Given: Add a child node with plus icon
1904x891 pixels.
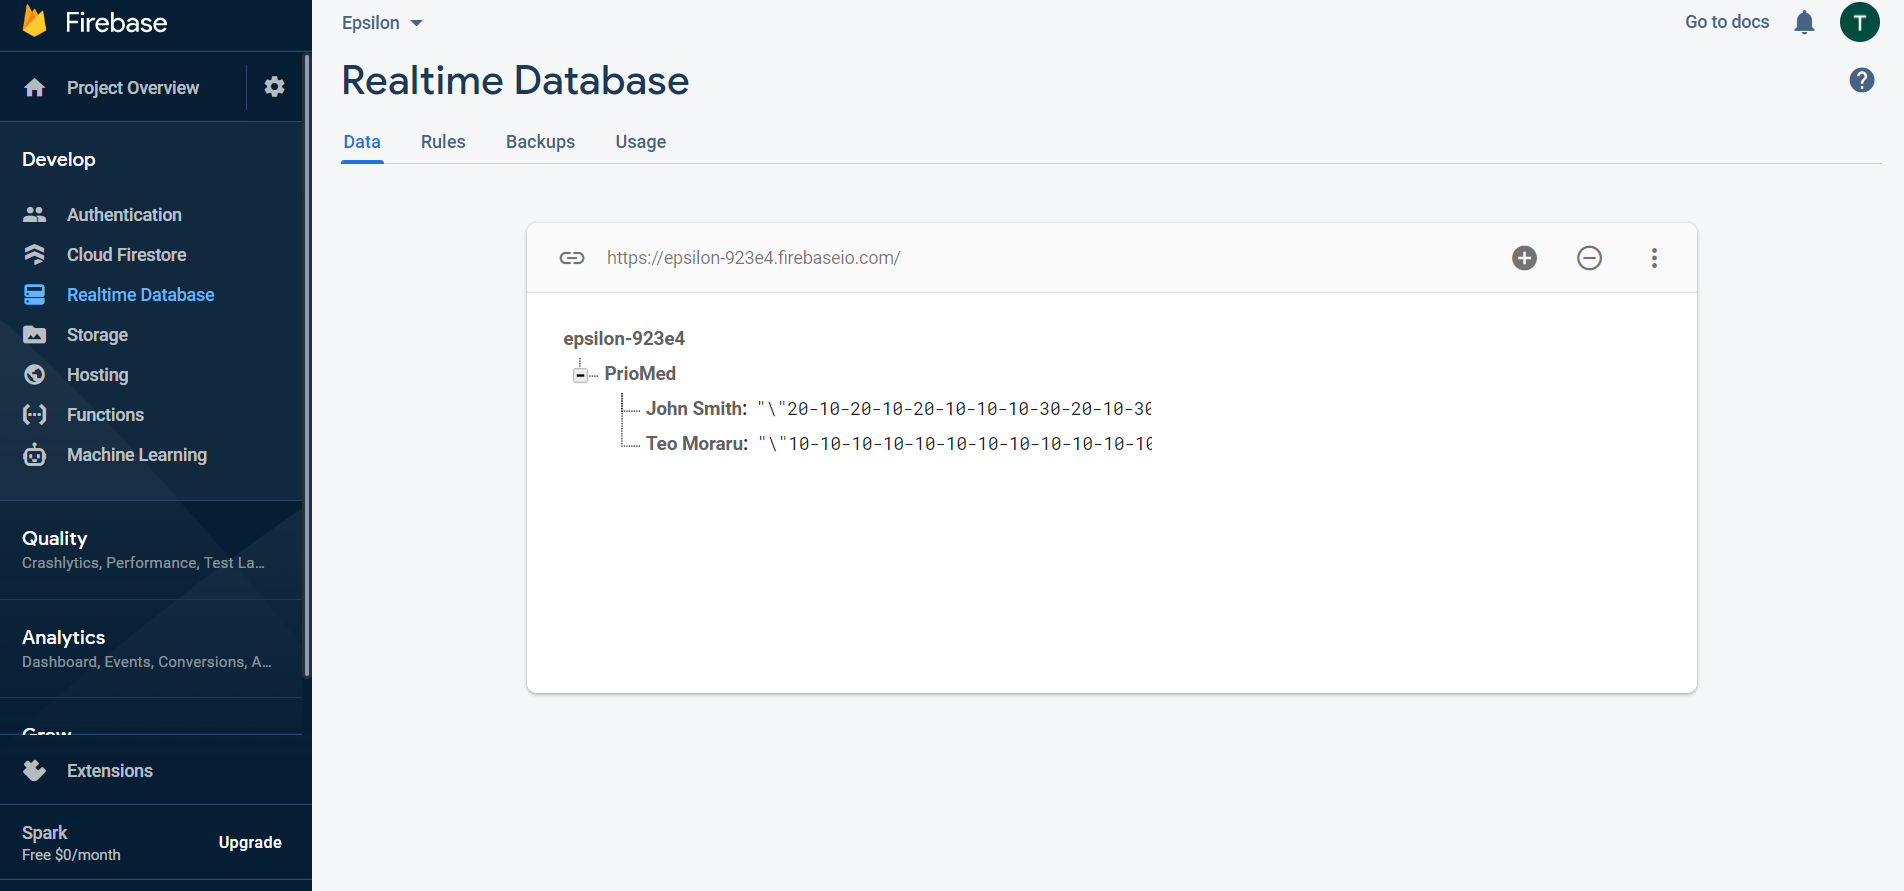Looking at the screenshot, I should (x=1524, y=258).
